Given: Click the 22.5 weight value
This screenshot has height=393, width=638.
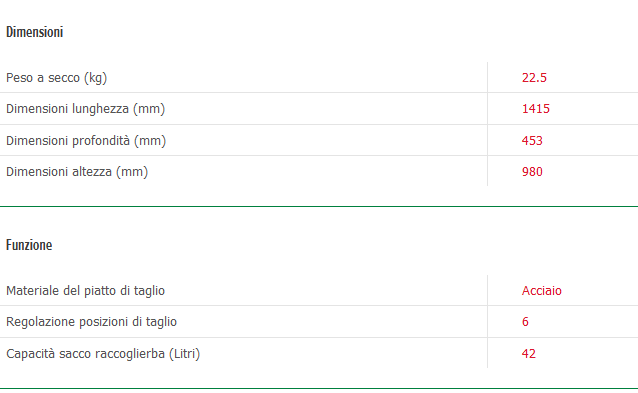Looking at the screenshot, I should pyautogui.click(x=534, y=78).
